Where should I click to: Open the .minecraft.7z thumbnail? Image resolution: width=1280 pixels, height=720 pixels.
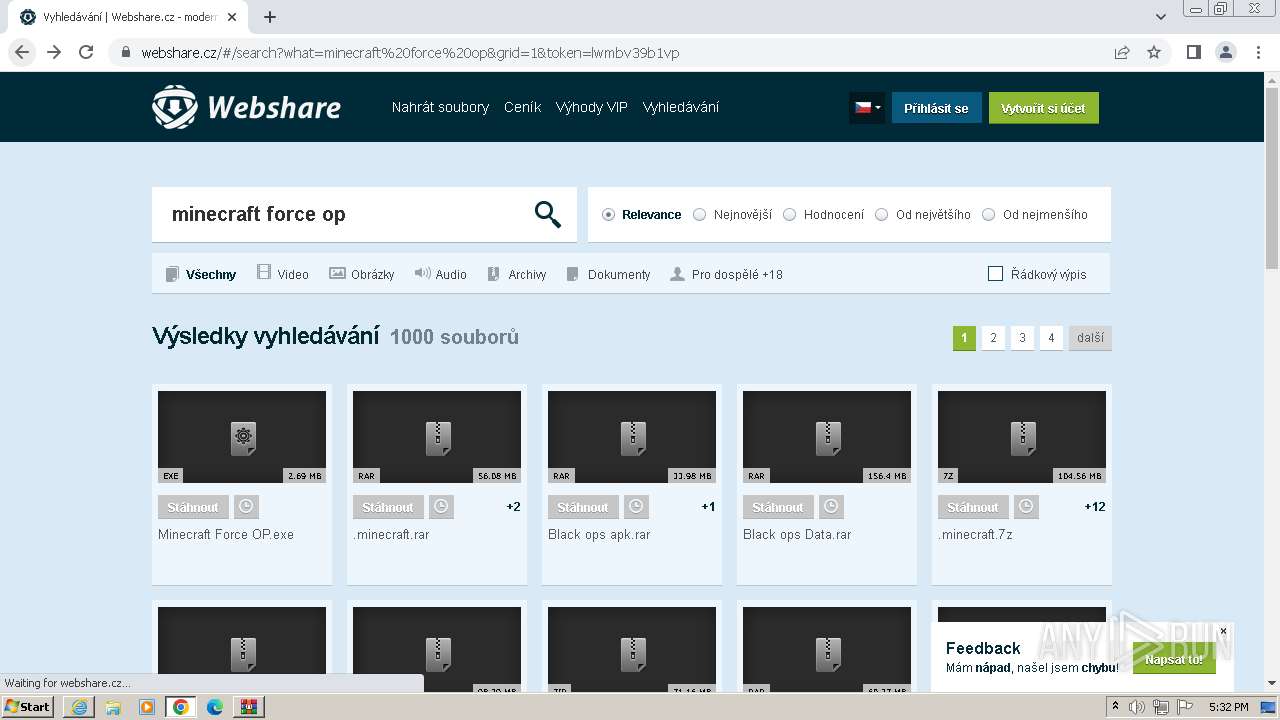coord(1022,437)
